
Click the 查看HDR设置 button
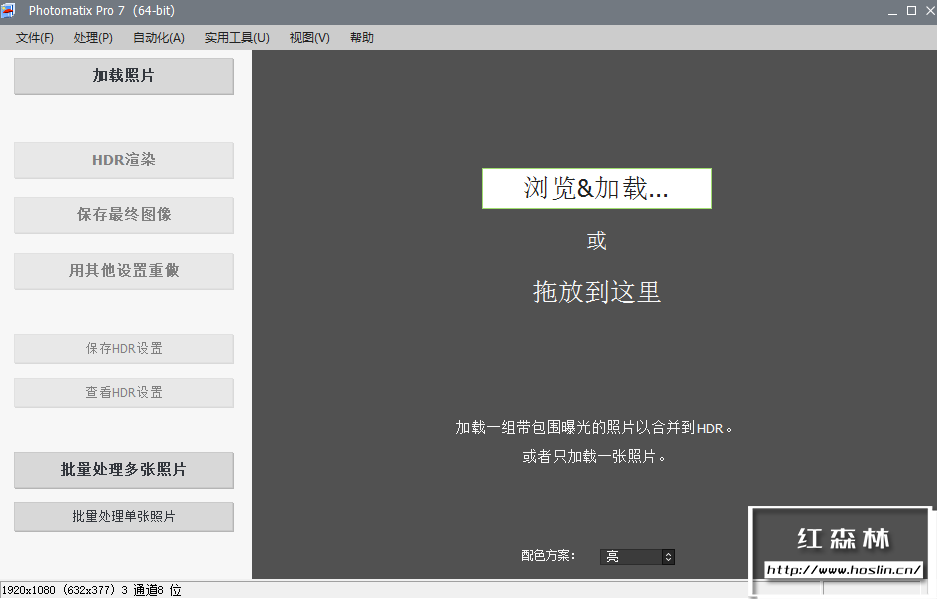124,393
